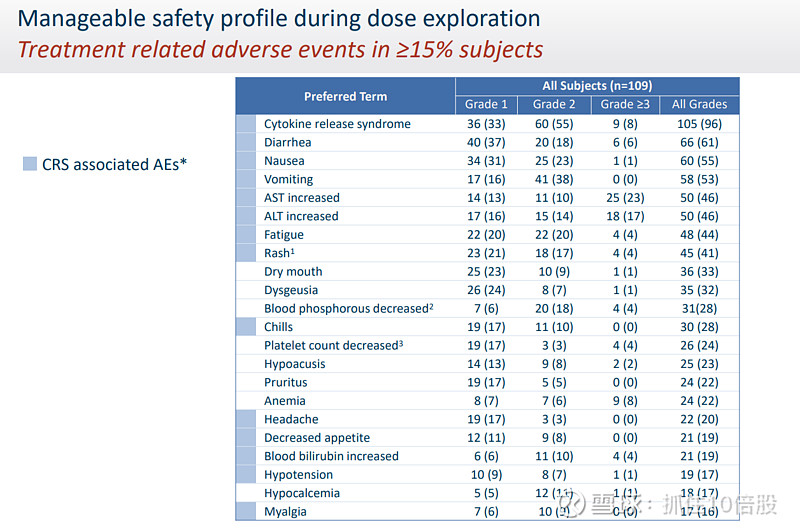Click the 'Chills' row label
The image size is (800, 529).
(x=279, y=326)
